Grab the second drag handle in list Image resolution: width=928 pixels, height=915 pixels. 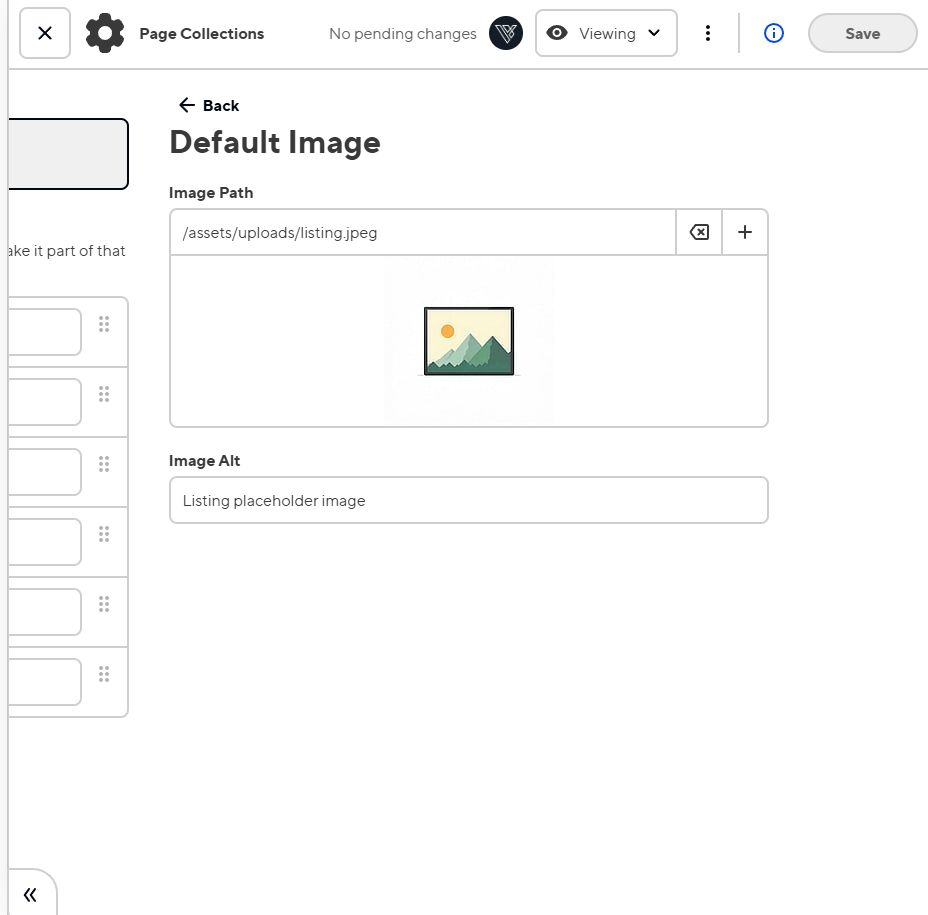click(x=104, y=394)
